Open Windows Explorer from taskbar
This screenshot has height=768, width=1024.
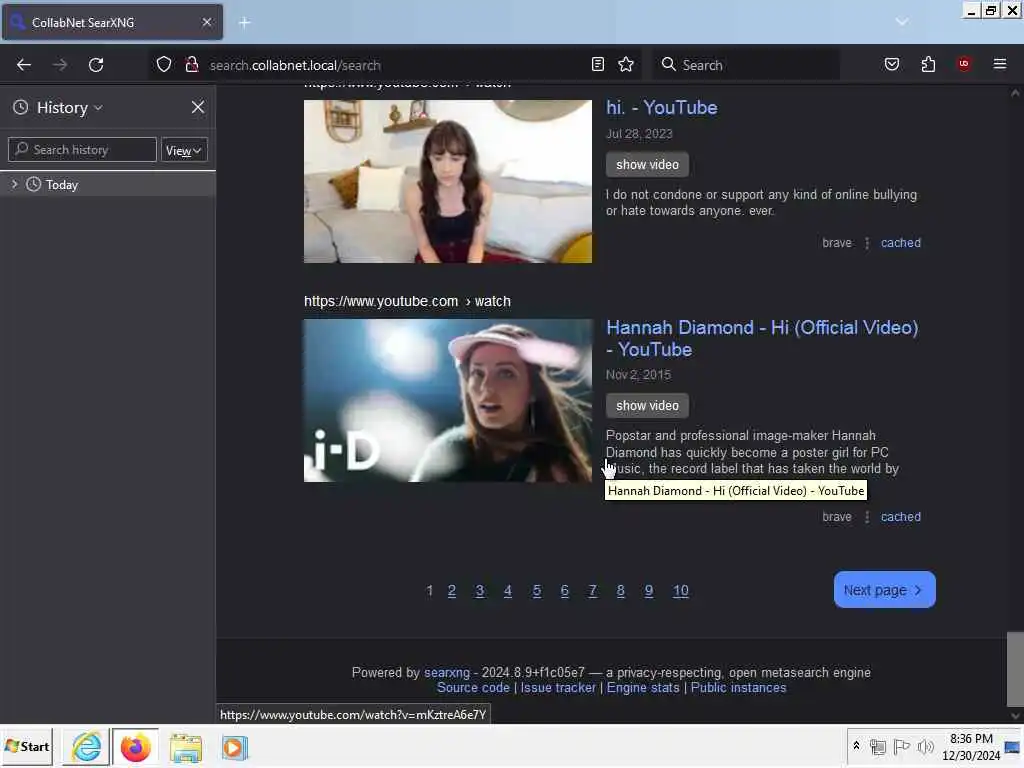coord(185,747)
